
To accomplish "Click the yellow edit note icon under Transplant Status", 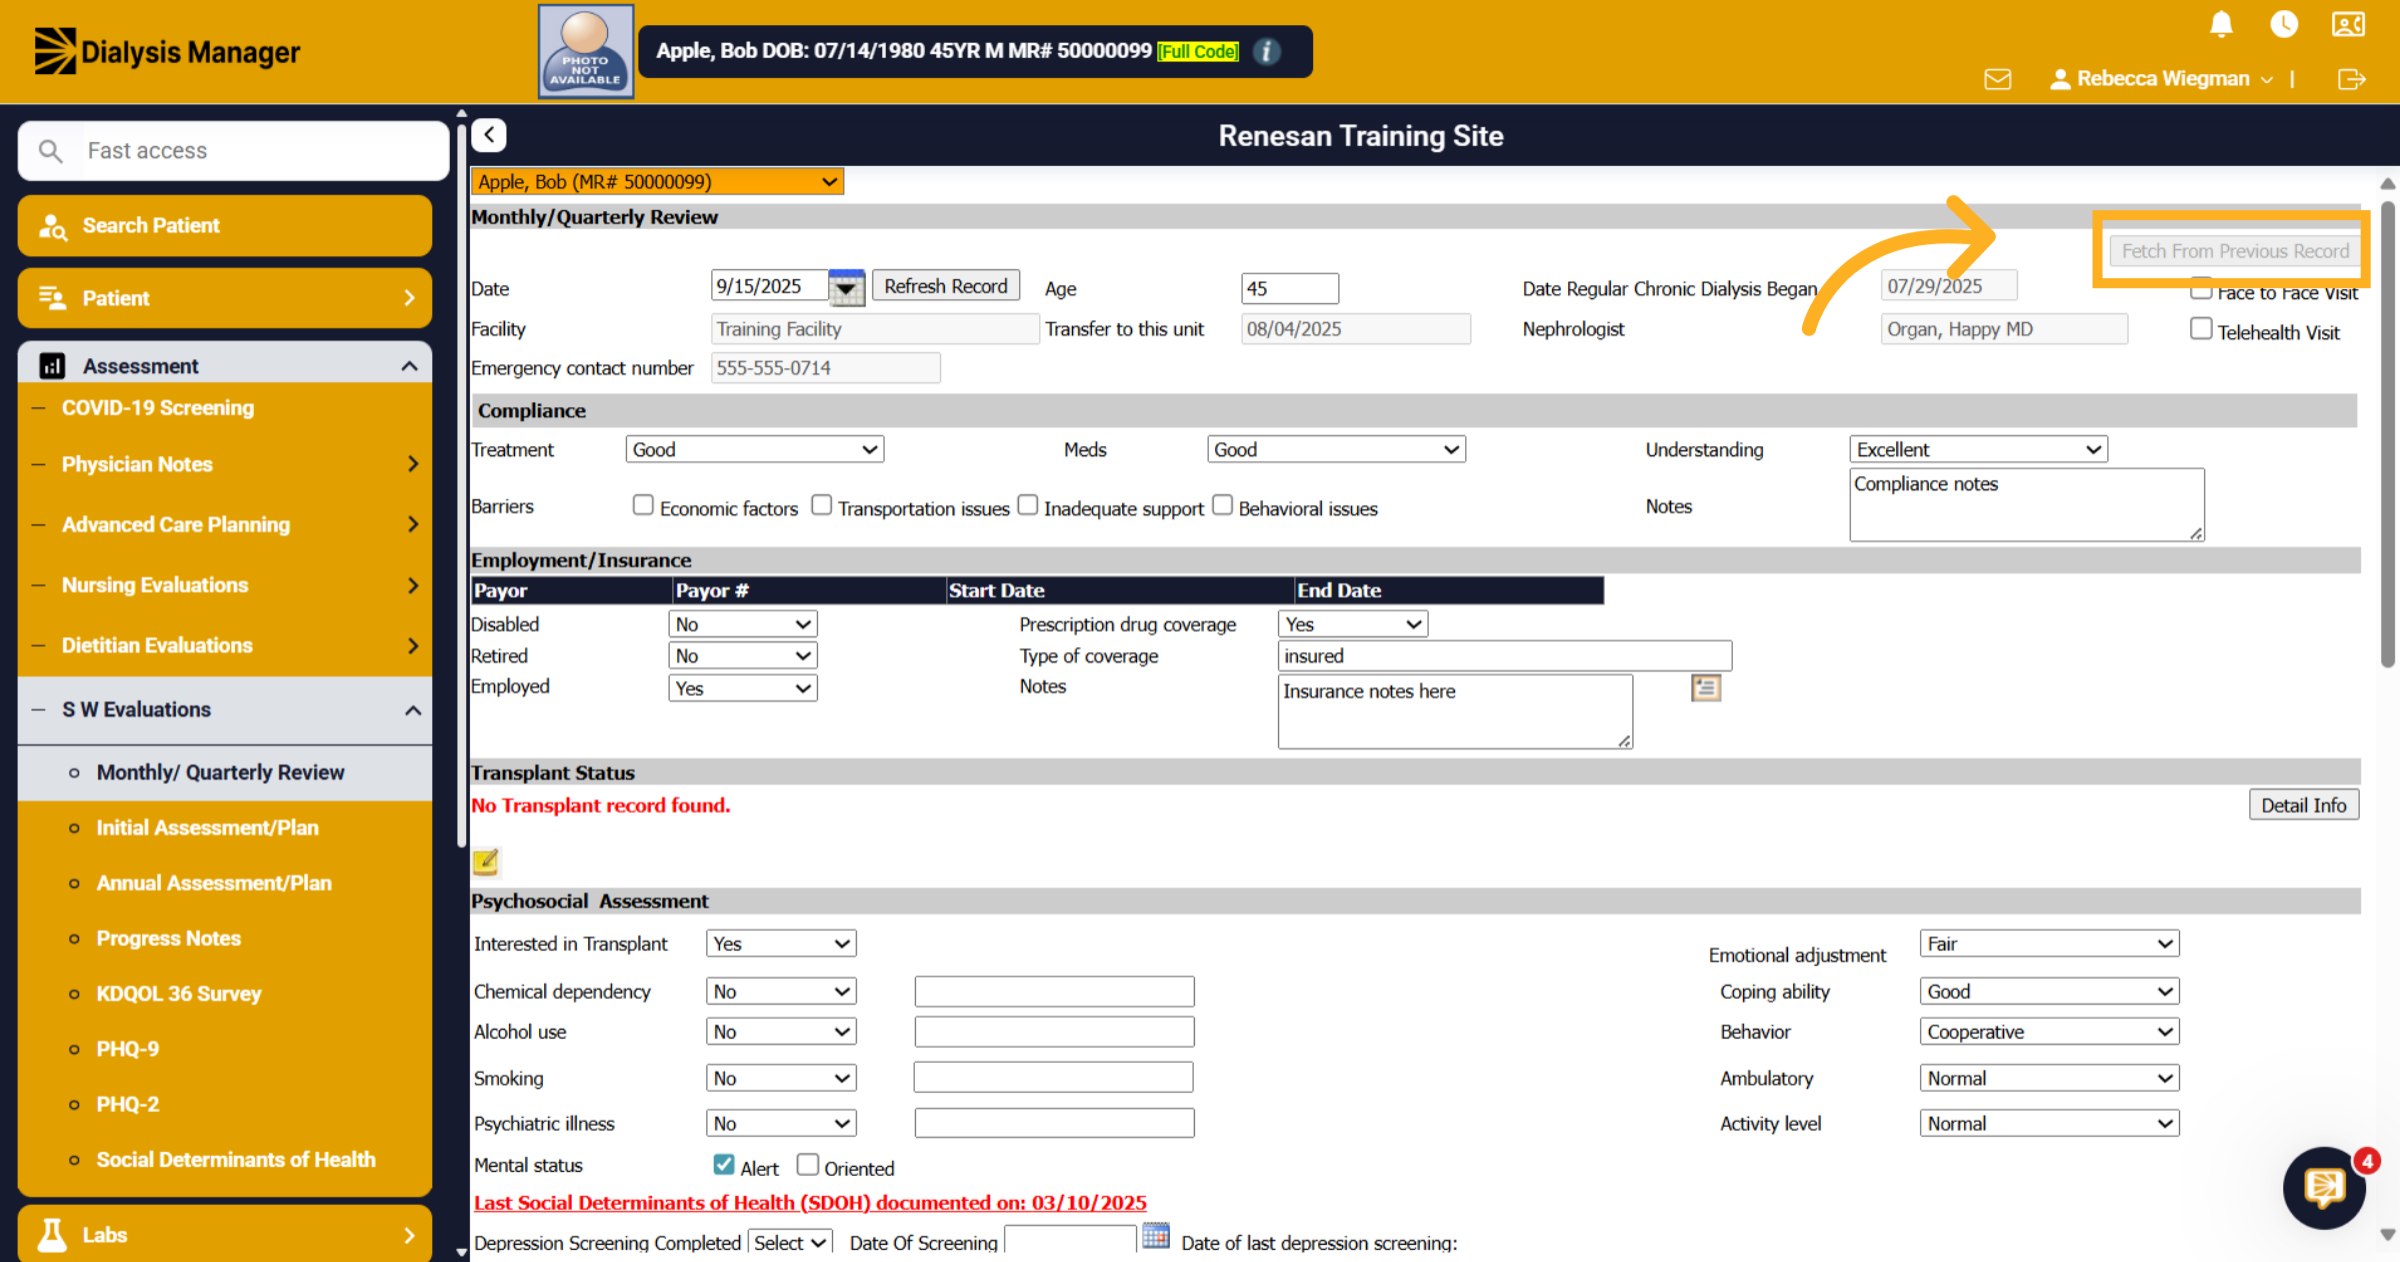I will tap(486, 861).
